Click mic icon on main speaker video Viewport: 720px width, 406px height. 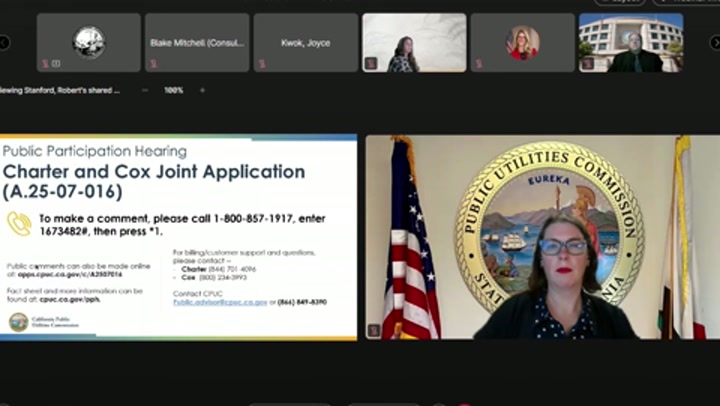tap(374, 330)
